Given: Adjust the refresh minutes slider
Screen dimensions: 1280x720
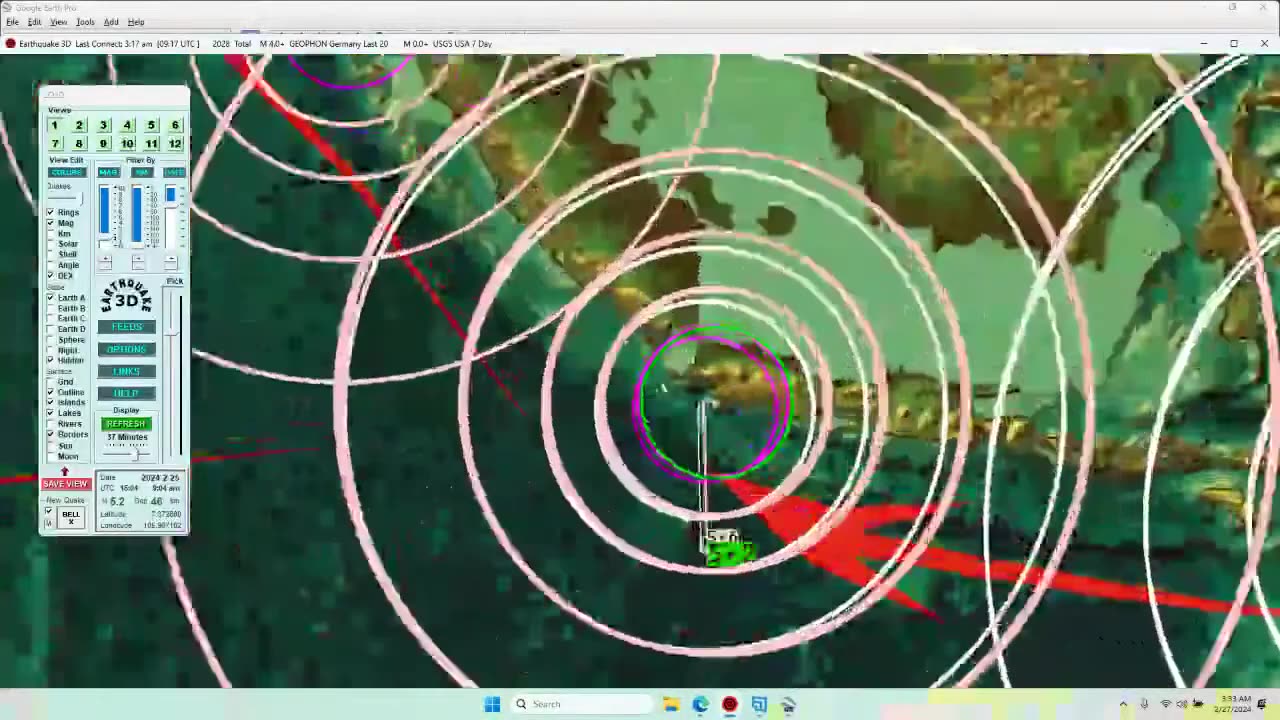Looking at the screenshot, I should [126, 454].
